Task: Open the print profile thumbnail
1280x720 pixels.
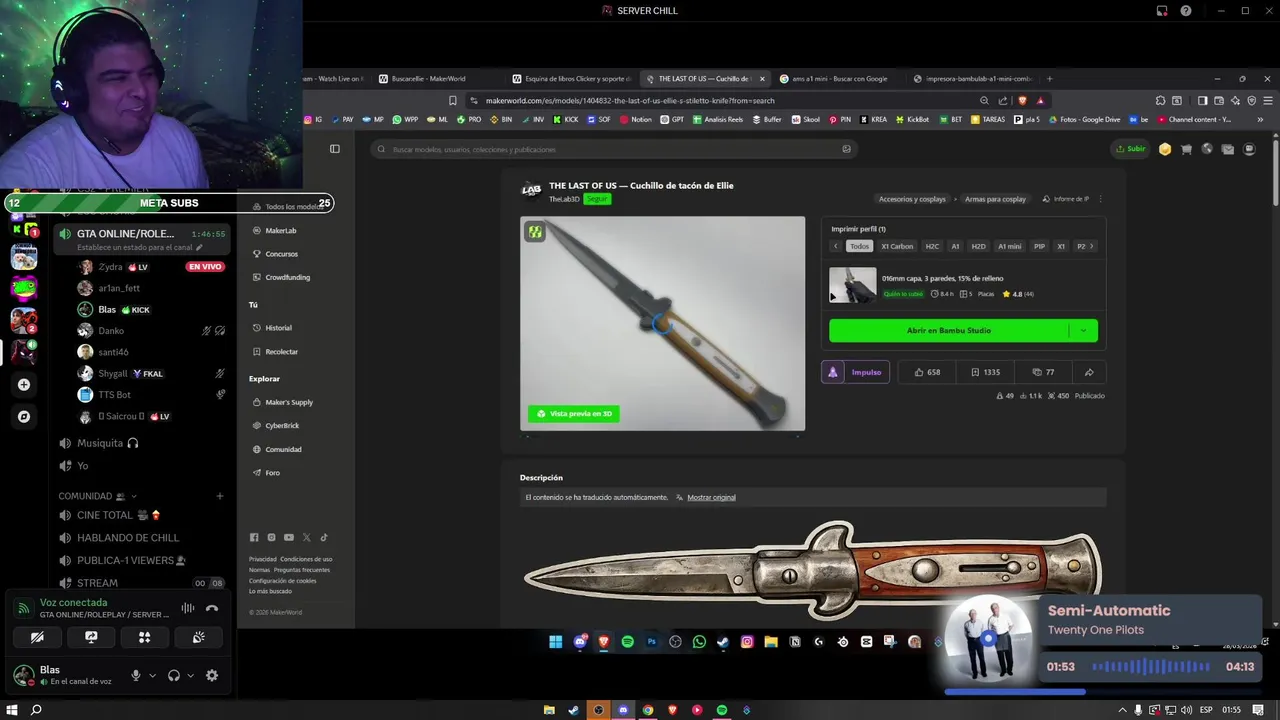Action: pos(852,285)
